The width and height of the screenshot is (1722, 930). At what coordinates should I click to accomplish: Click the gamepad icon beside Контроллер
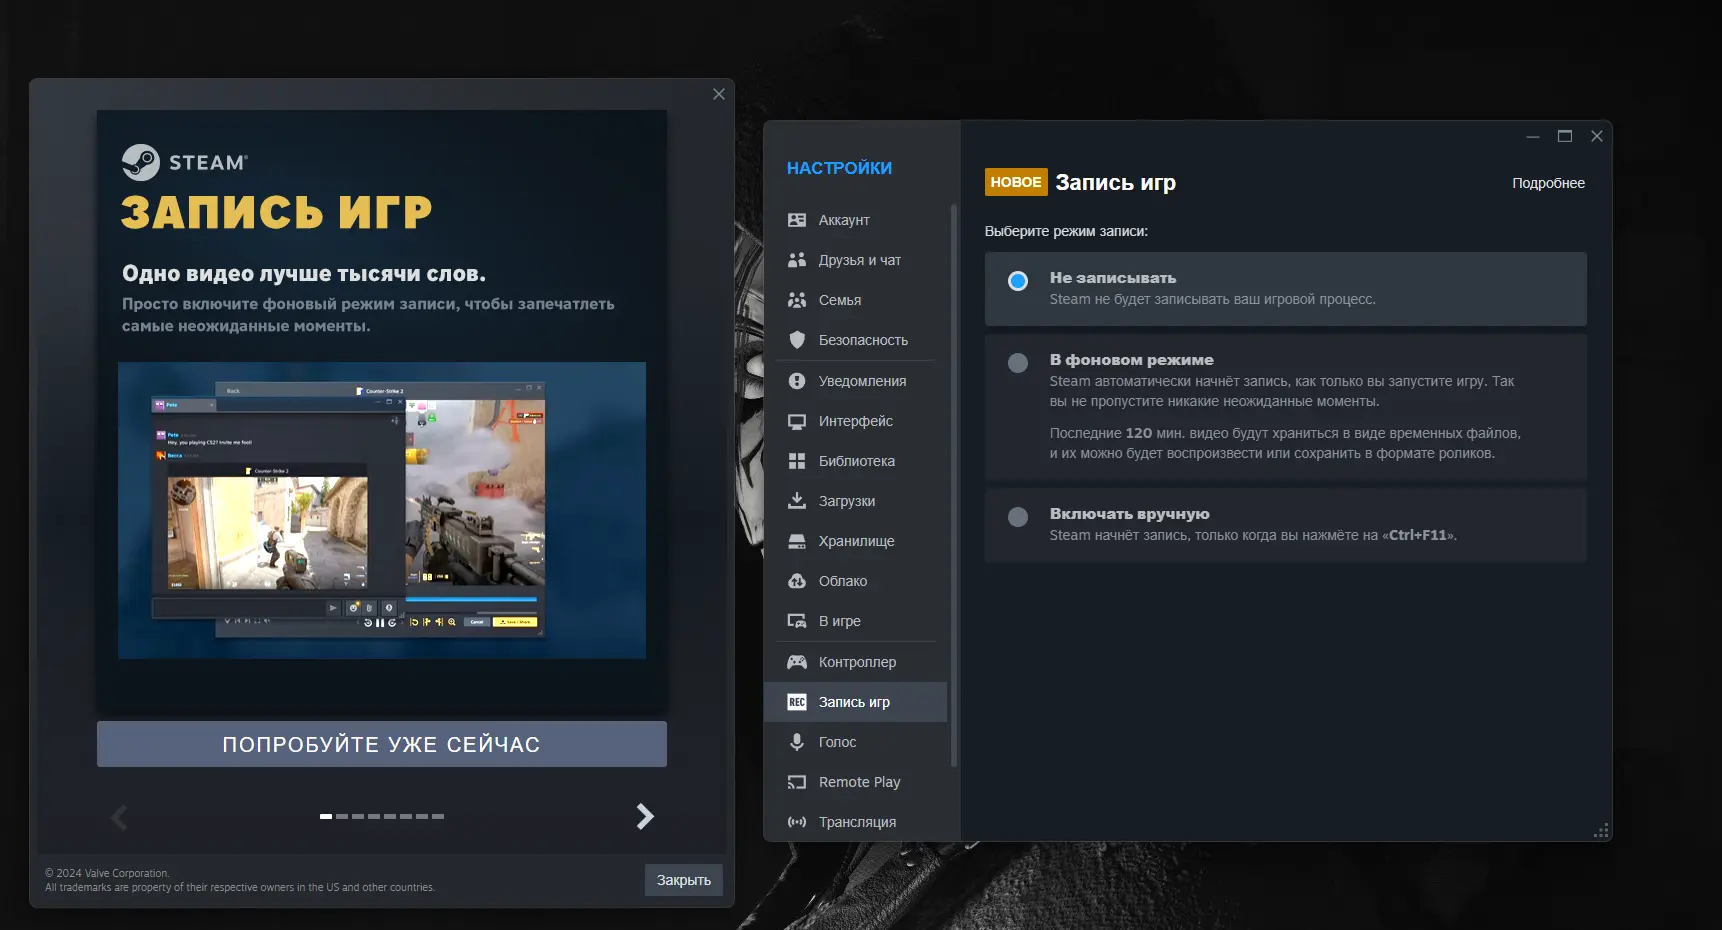point(797,662)
